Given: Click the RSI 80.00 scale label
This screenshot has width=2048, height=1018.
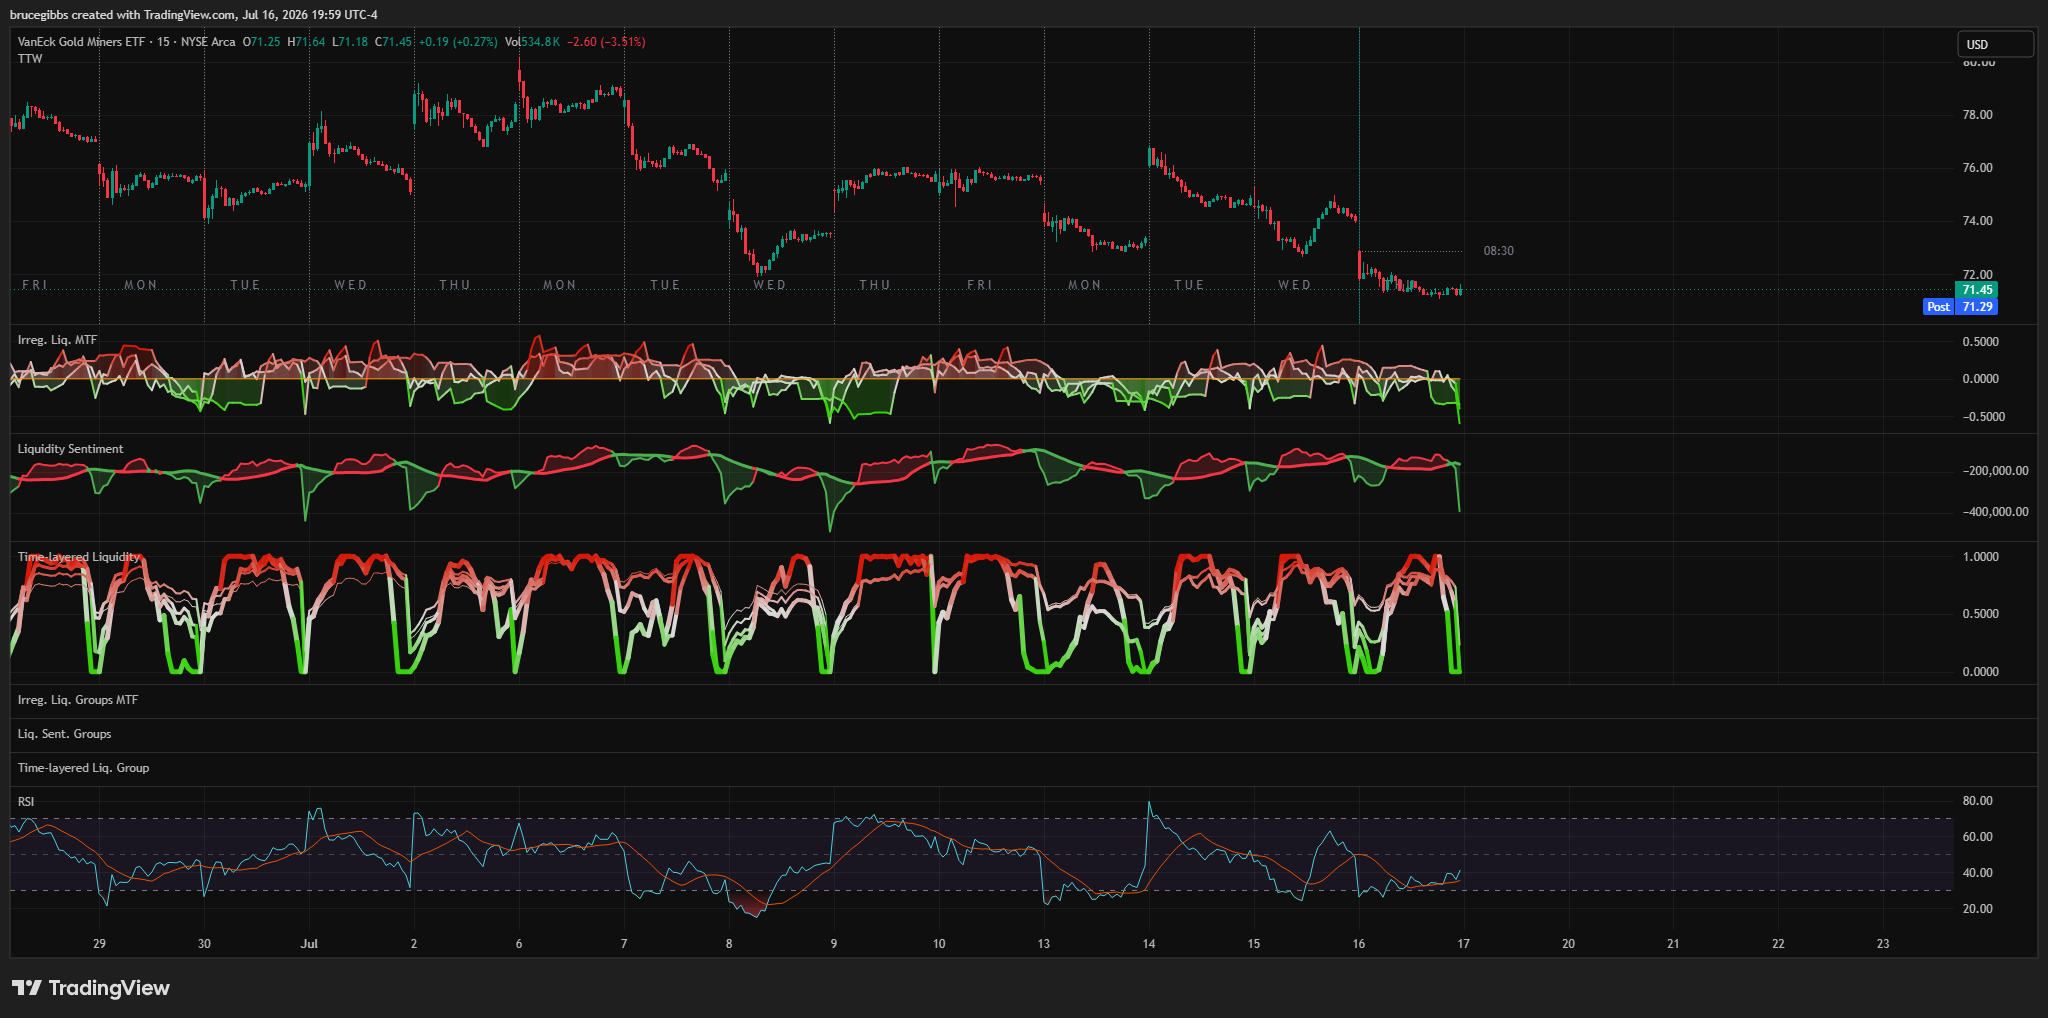Looking at the screenshot, I should (x=1978, y=801).
